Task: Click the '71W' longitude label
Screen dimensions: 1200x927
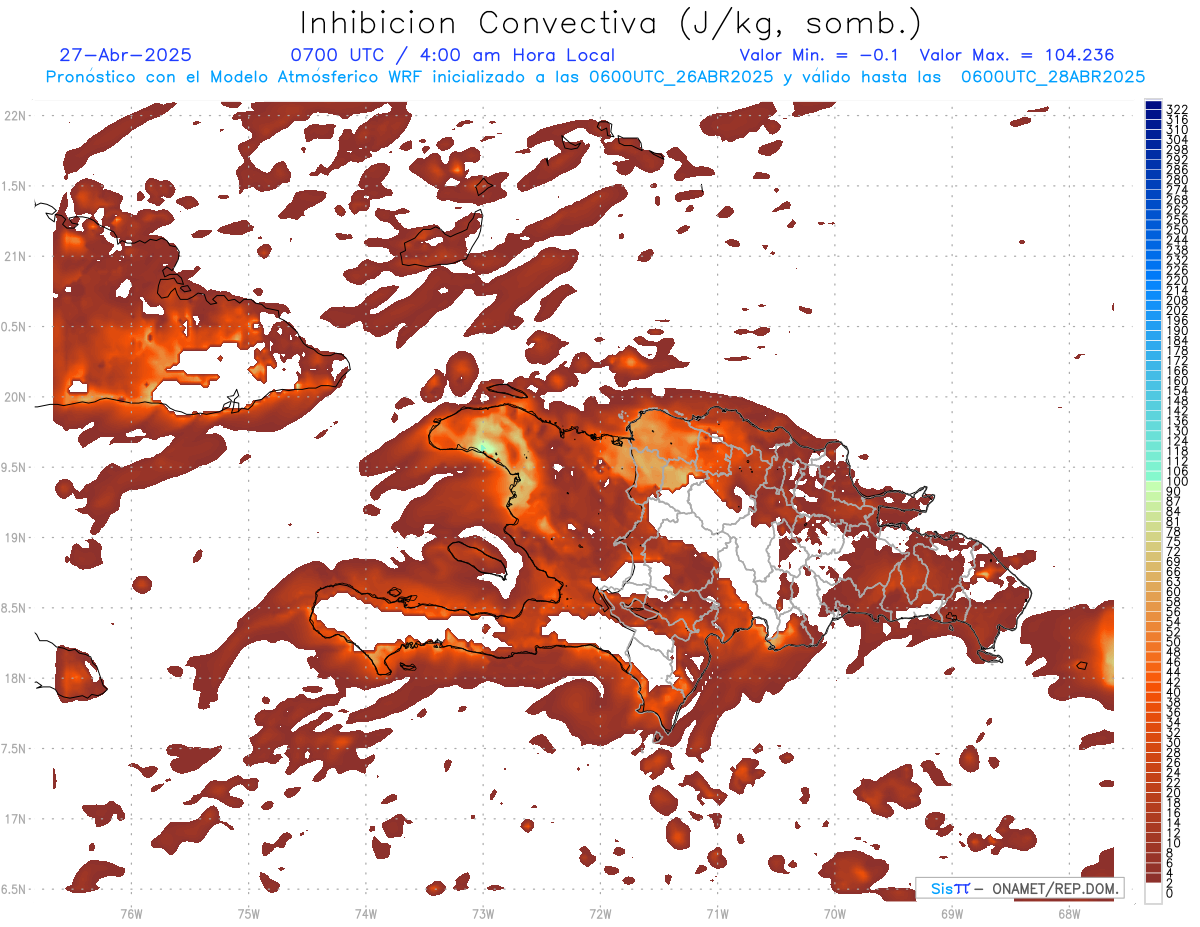Action: tap(717, 913)
